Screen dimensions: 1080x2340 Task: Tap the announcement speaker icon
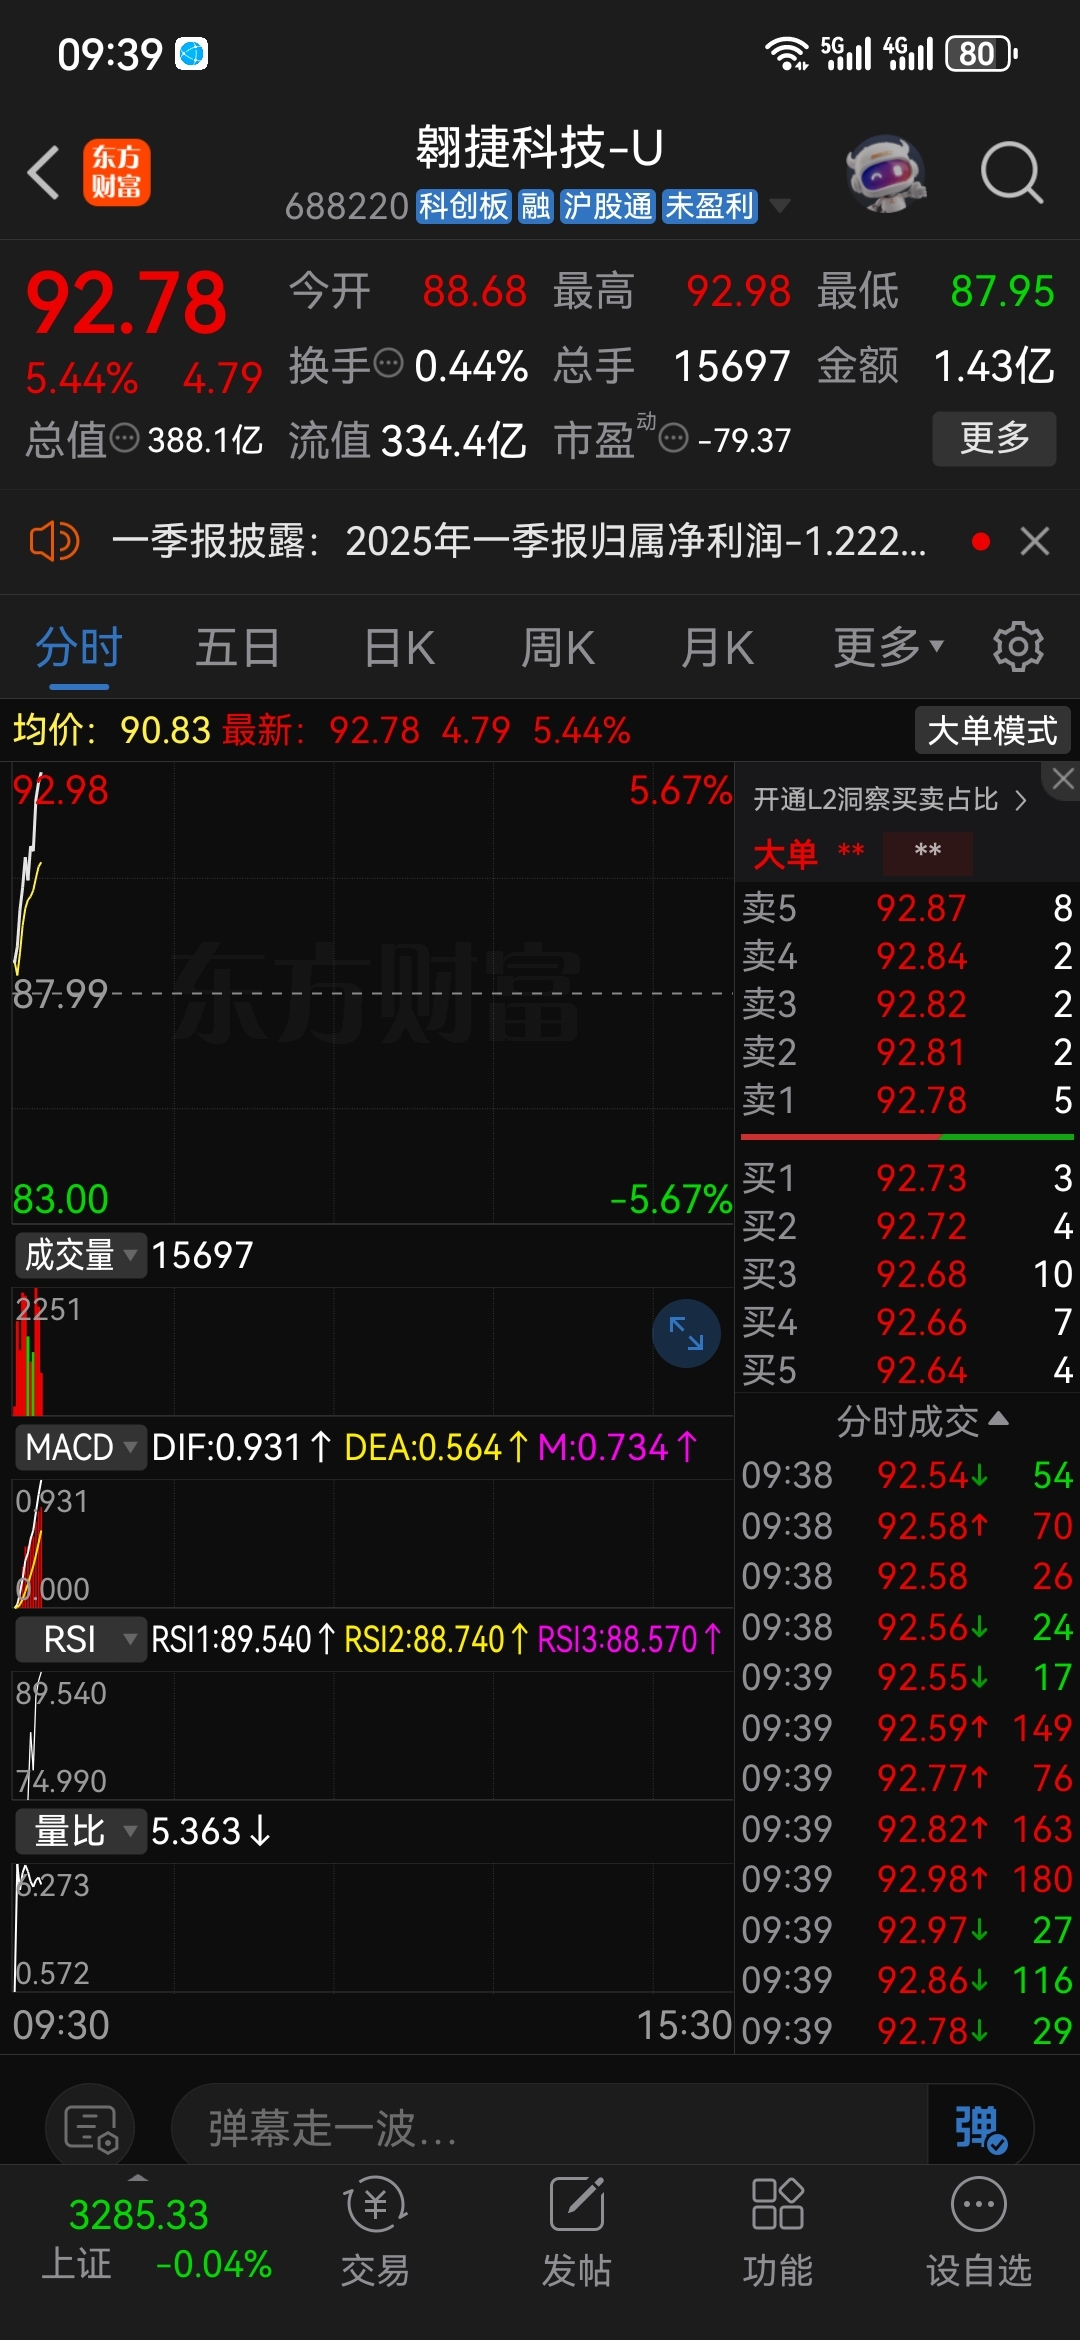tap(54, 541)
